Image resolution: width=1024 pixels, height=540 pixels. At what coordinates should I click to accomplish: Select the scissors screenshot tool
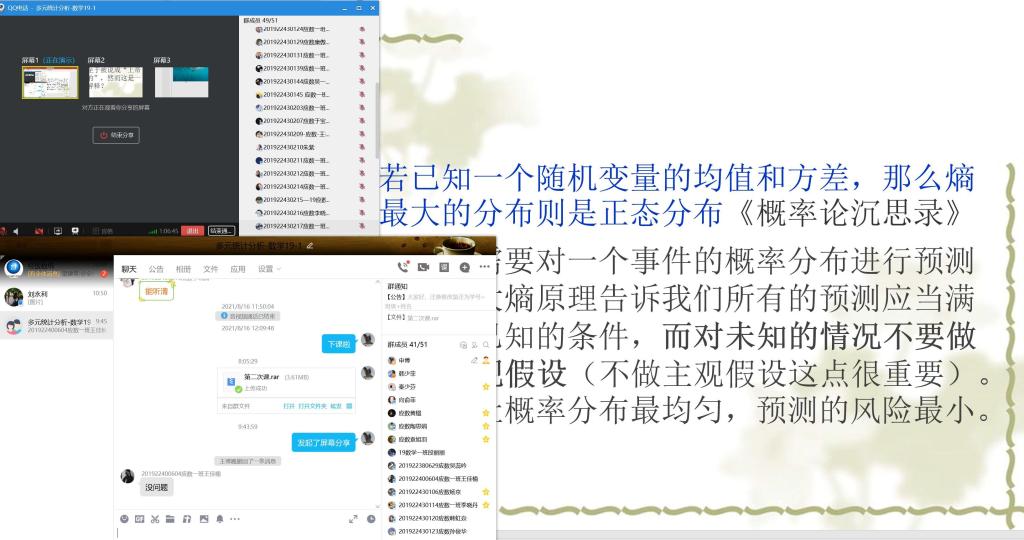(x=155, y=519)
